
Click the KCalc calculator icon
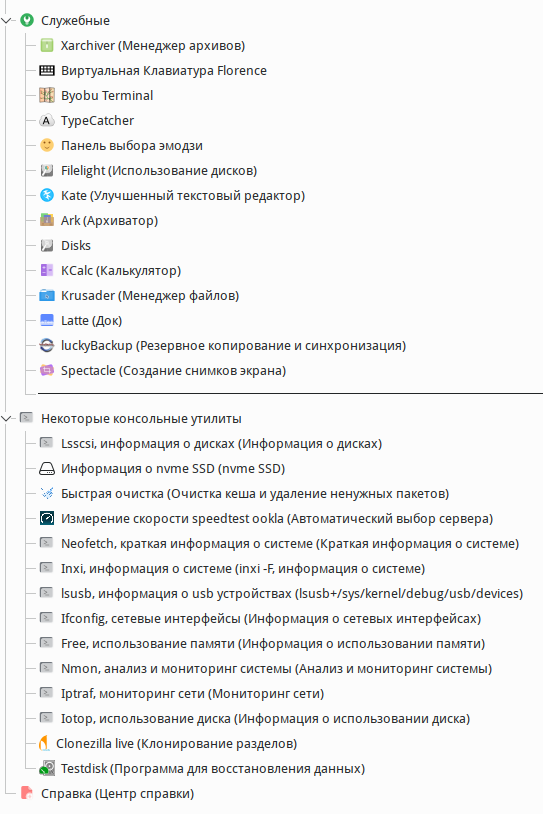pos(47,270)
